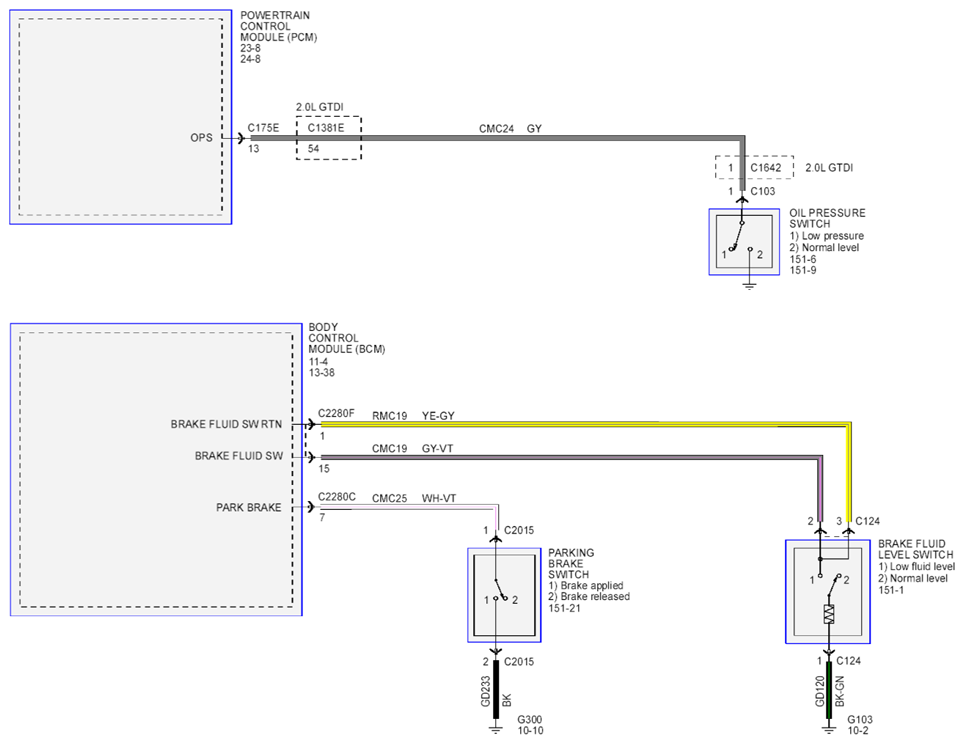
Task: Click the G103 ground symbol
Action: pyautogui.click(x=829, y=728)
